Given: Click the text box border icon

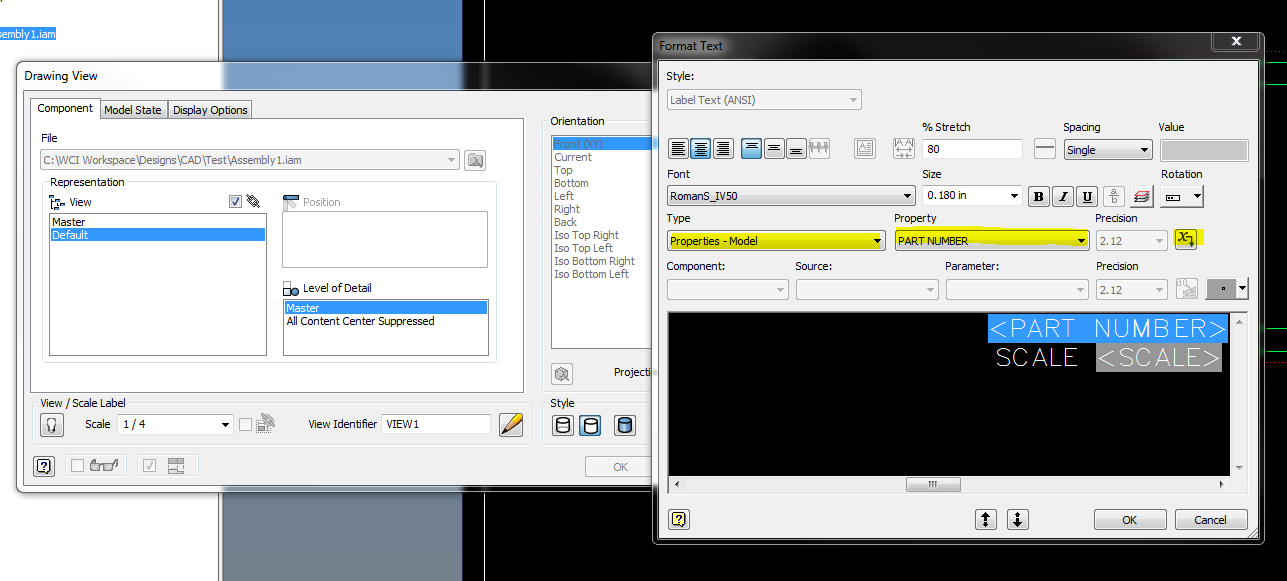Looking at the screenshot, I should coord(865,149).
